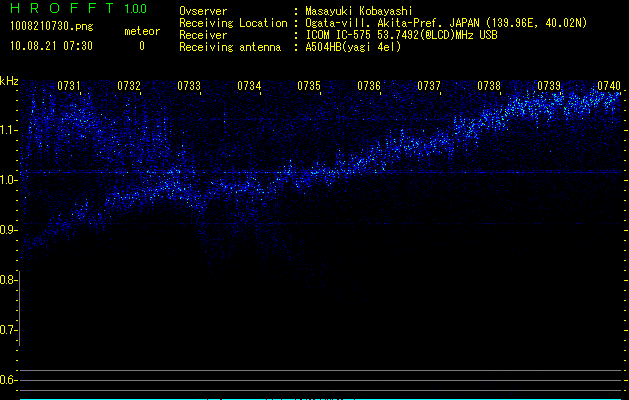Click the HROFFT title text

(x=62, y=8)
